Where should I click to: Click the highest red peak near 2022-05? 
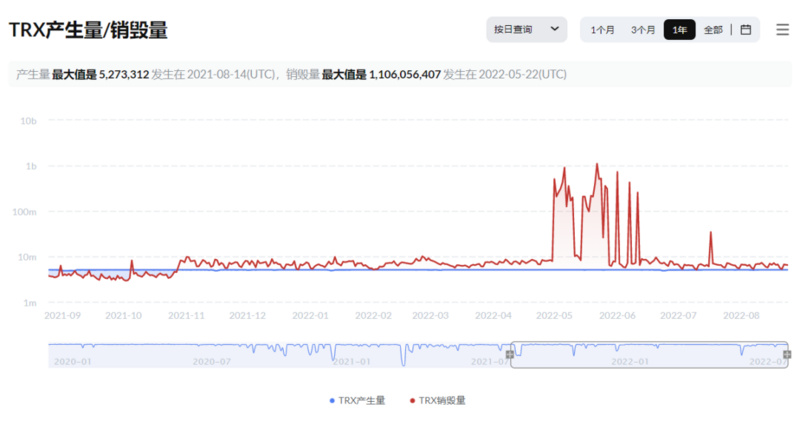[597, 164]
